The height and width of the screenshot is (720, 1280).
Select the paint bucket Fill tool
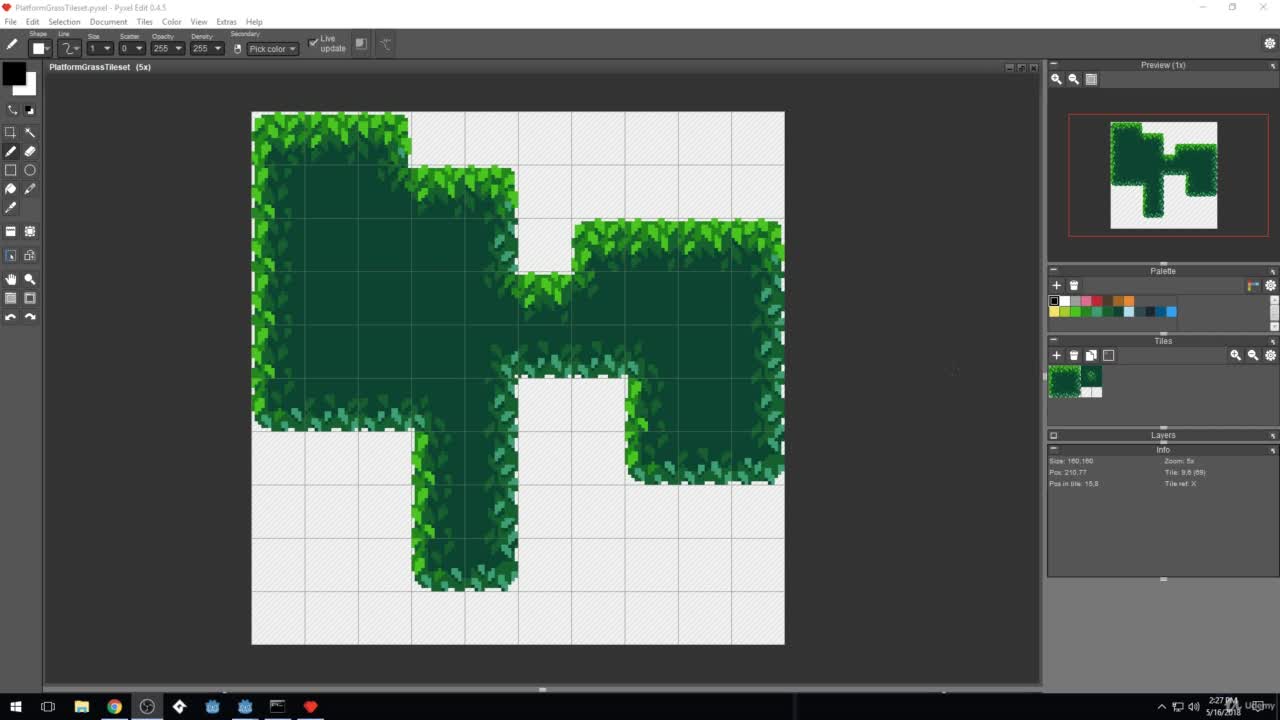(x=11, y=189)
